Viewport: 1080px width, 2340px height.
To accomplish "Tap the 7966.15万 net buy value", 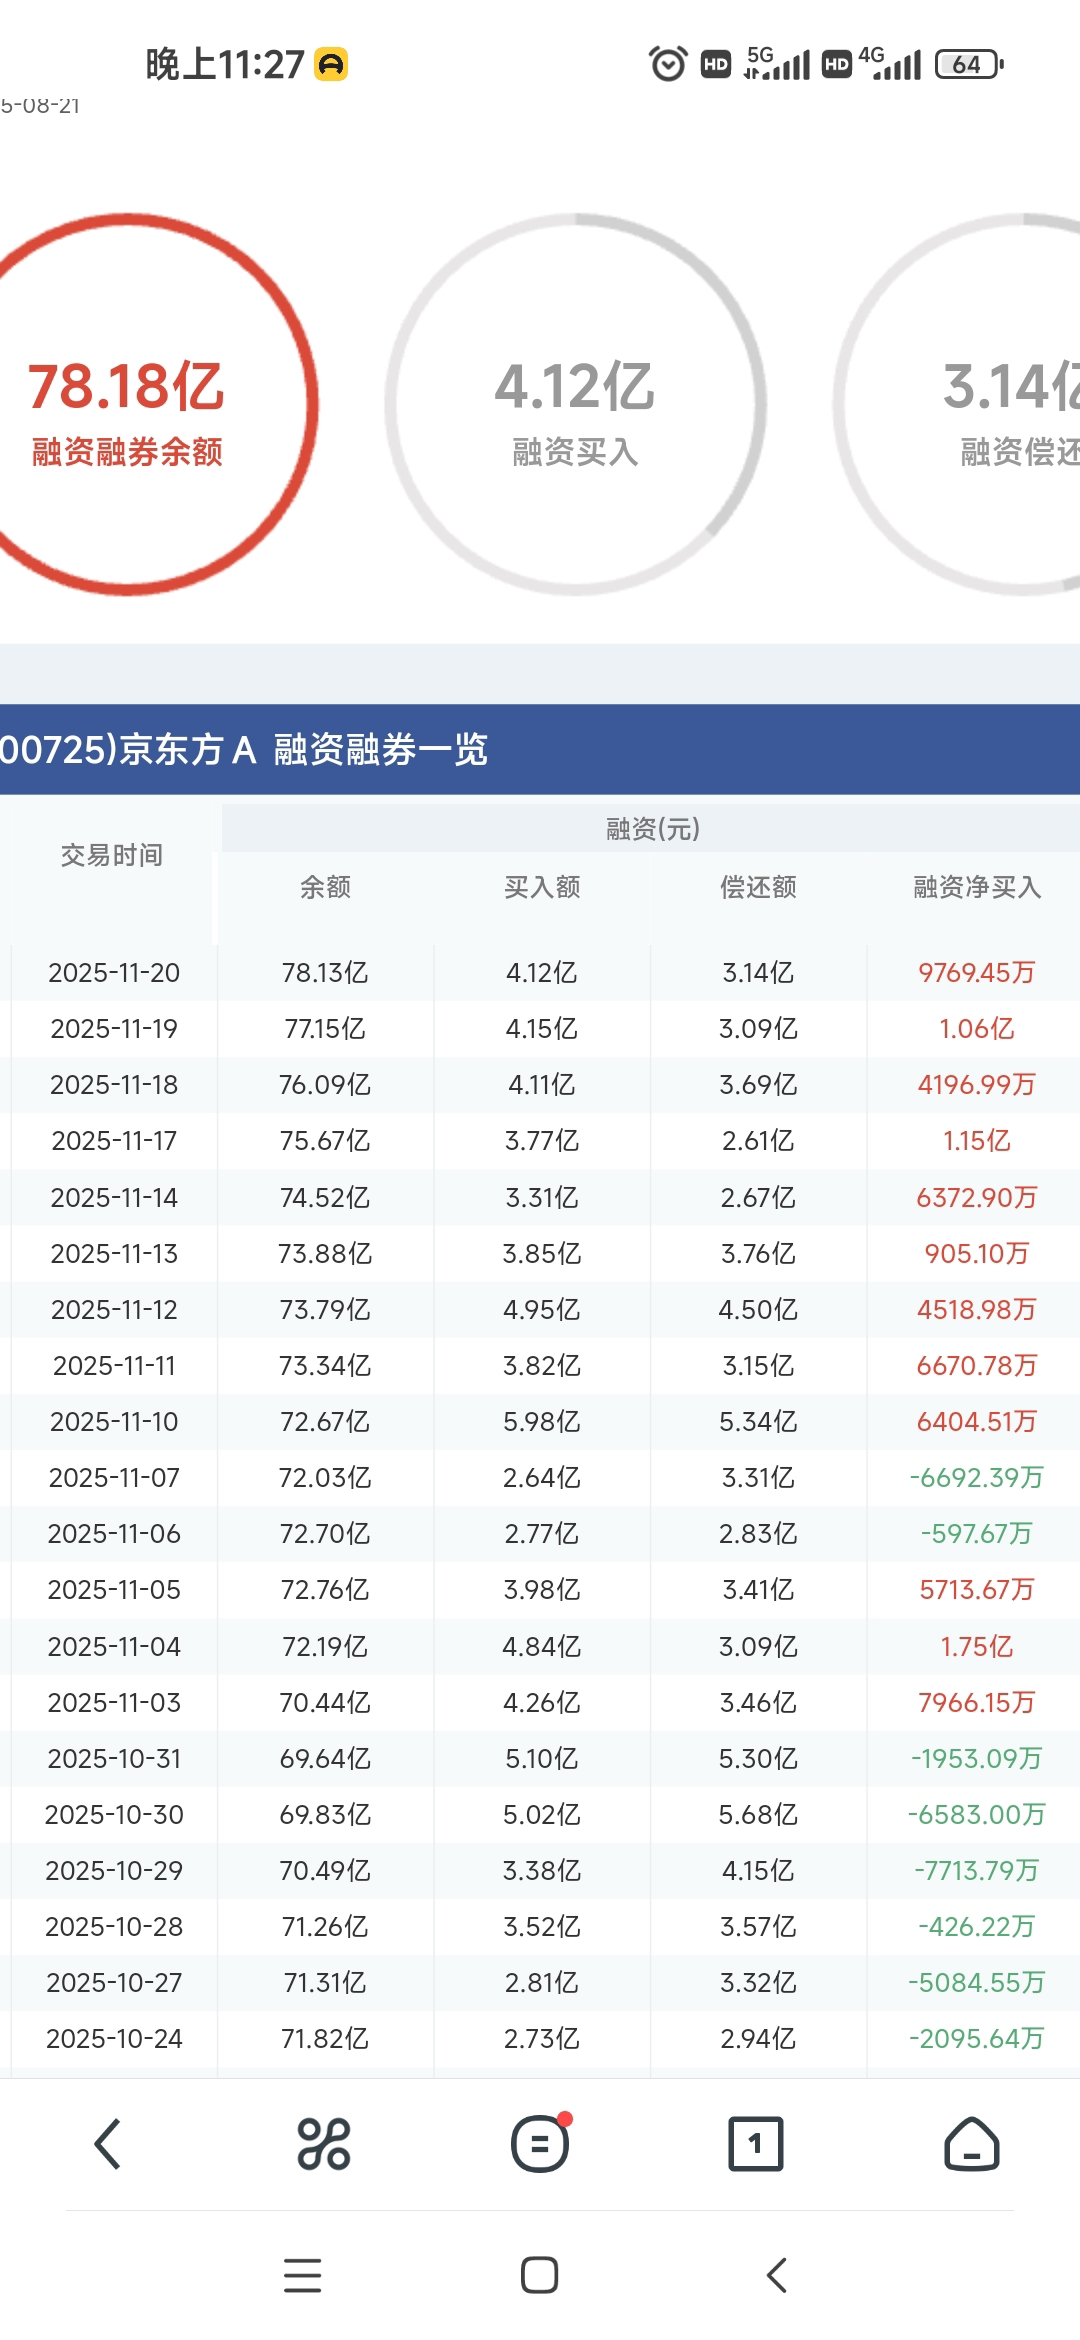I will coord(977,1703).
